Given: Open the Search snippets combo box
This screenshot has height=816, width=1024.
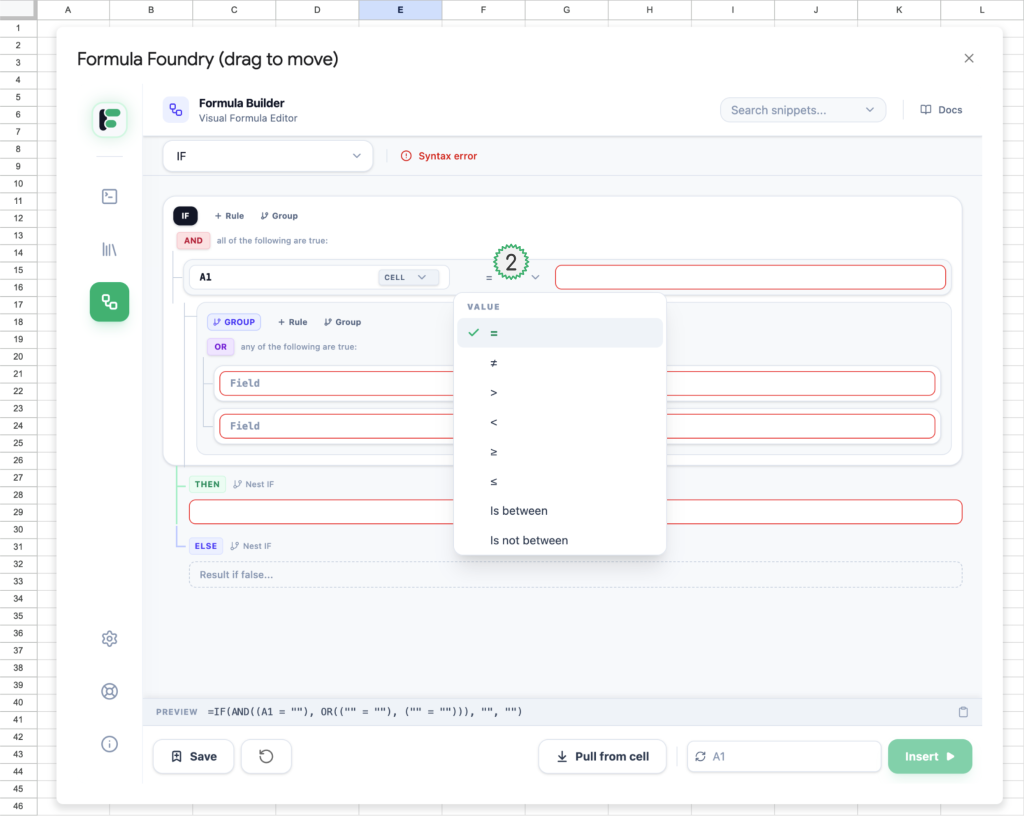Looking at the screenshot, I should pos(802,110).
